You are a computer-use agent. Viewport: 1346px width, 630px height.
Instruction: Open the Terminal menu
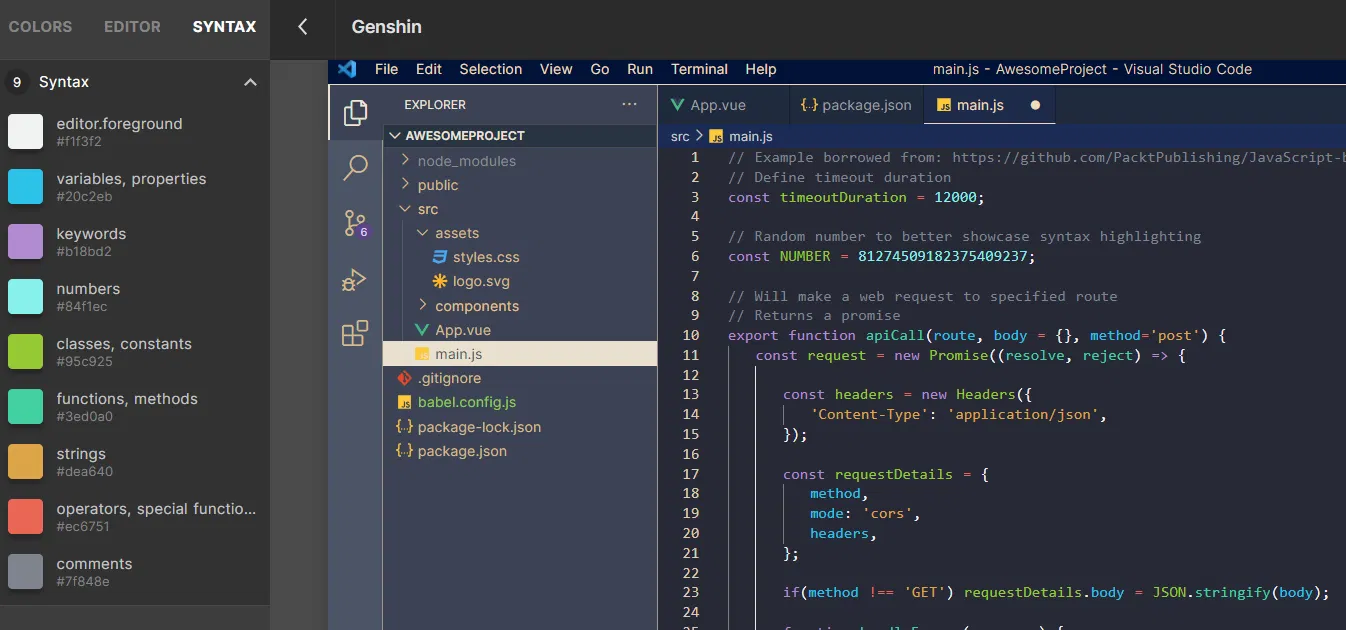point(698,69)
